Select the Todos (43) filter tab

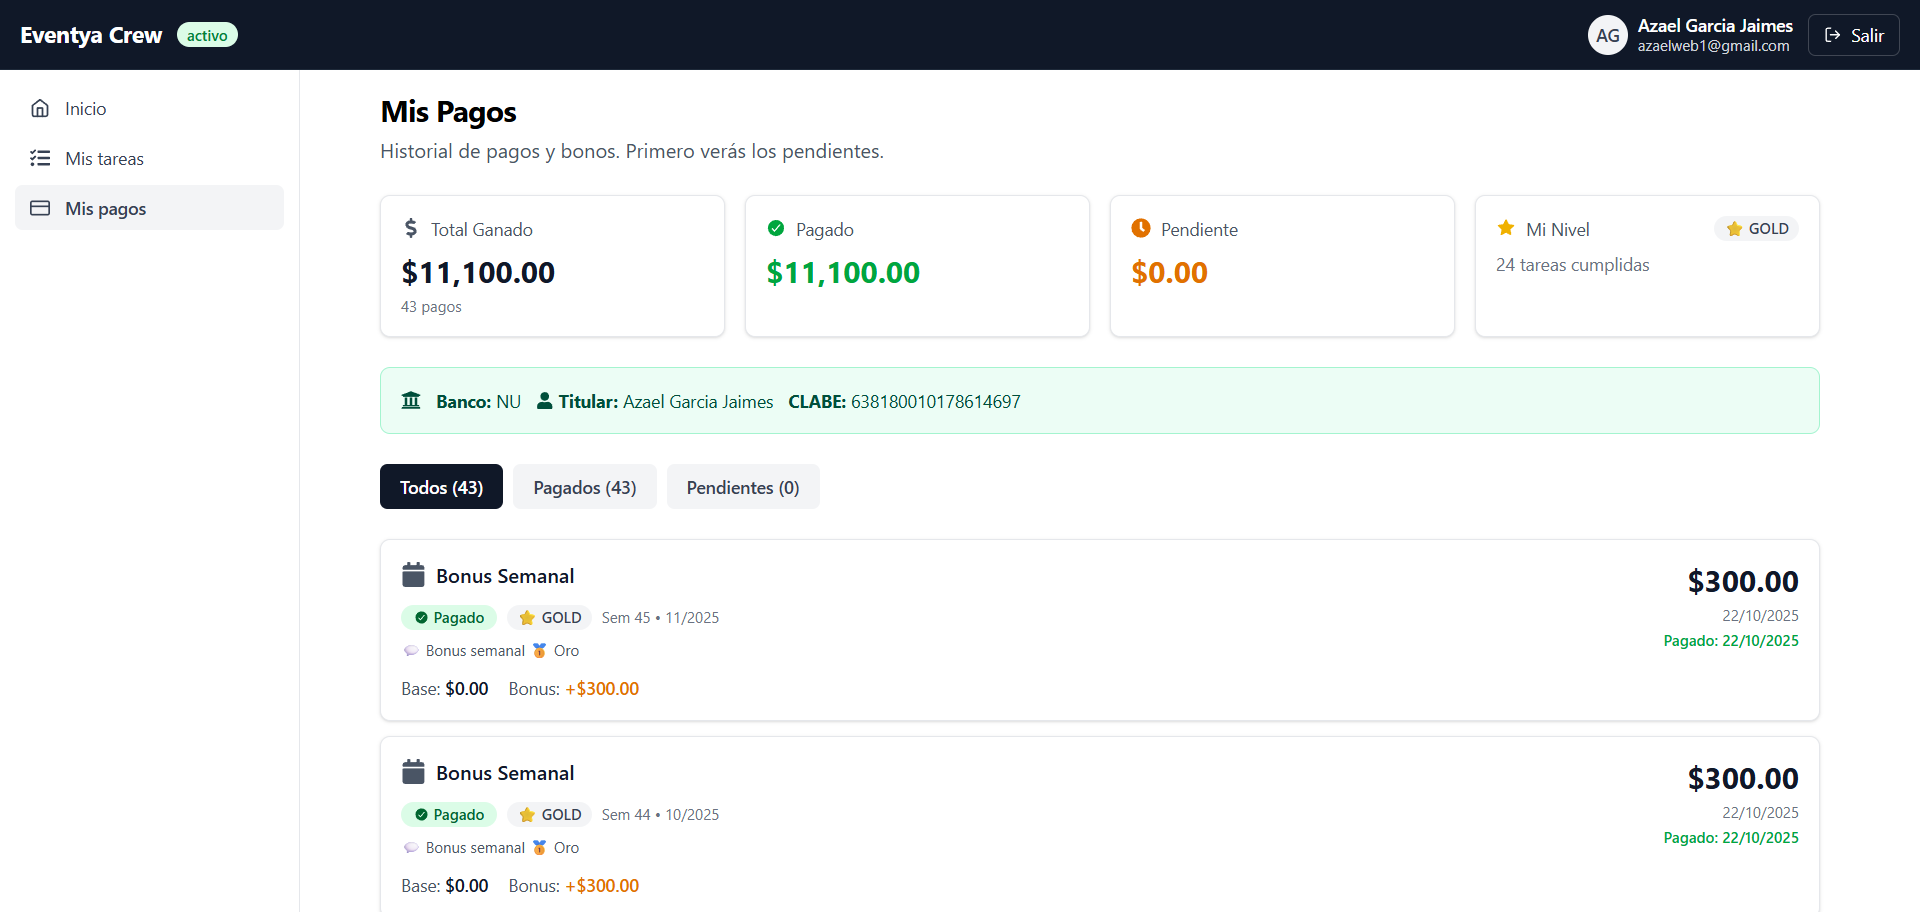[441, 487]
